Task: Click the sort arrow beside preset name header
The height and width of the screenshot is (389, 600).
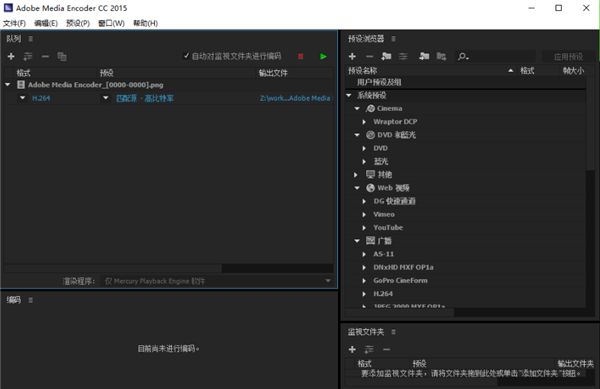Action: [510, 71]
